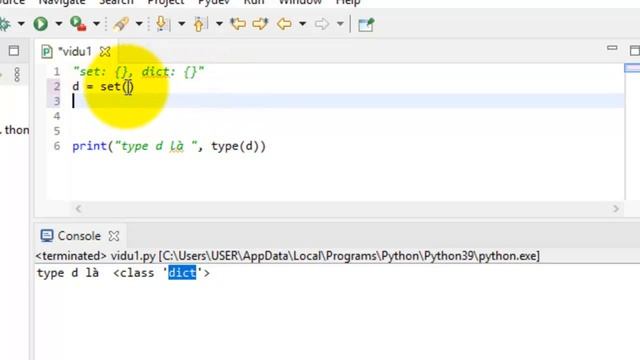Click the green Run button in toolbar
The width and height of the screenshot is (640, 360).
[40, 24]
